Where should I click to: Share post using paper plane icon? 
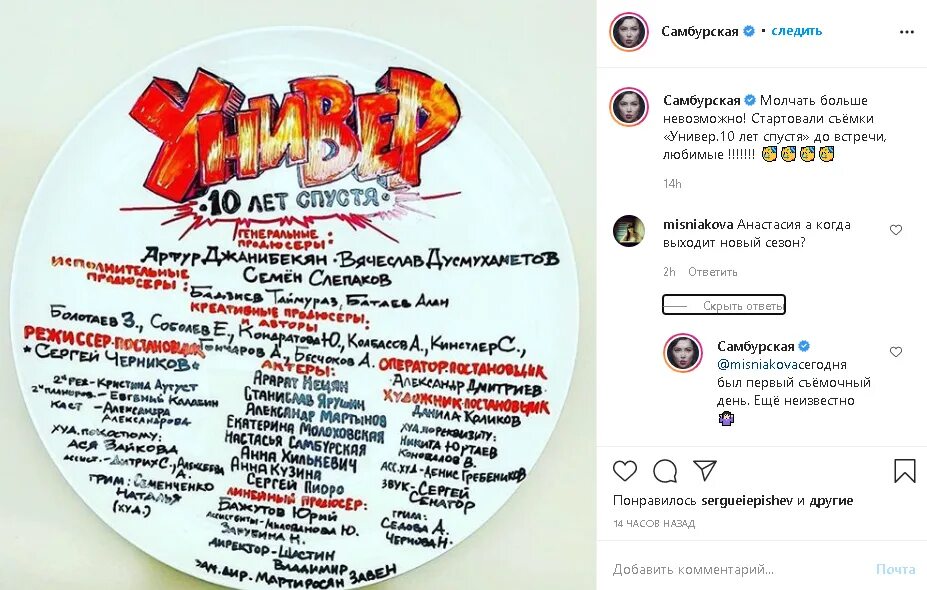[705, 470]
